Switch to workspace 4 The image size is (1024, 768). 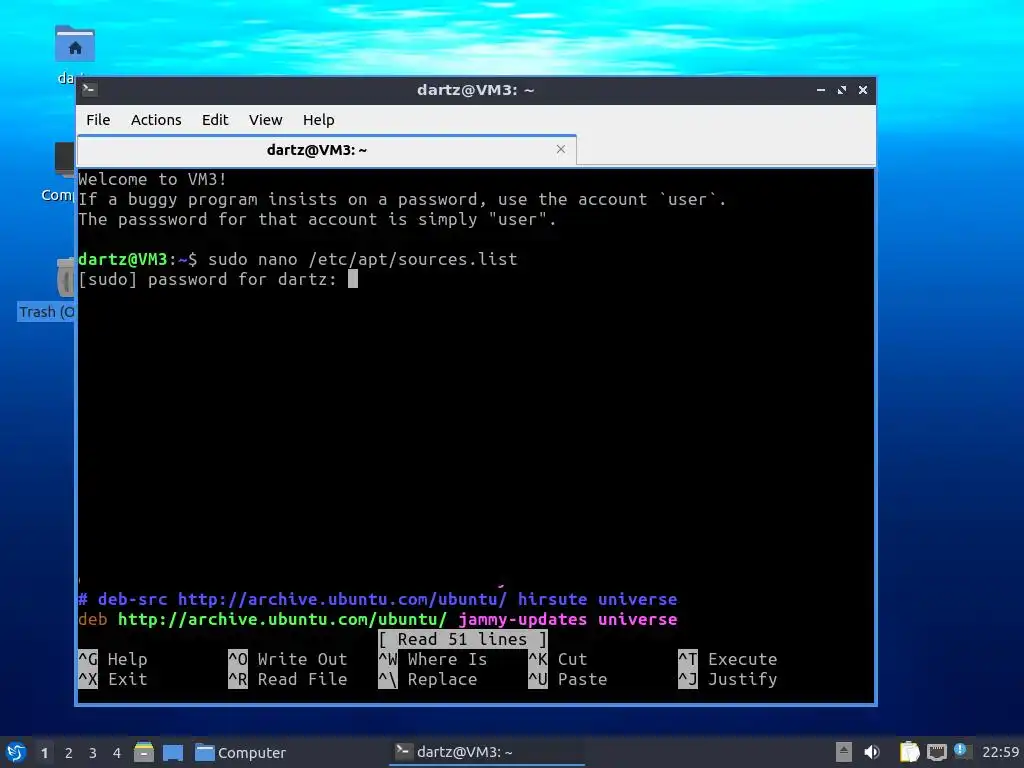[117, 753]
